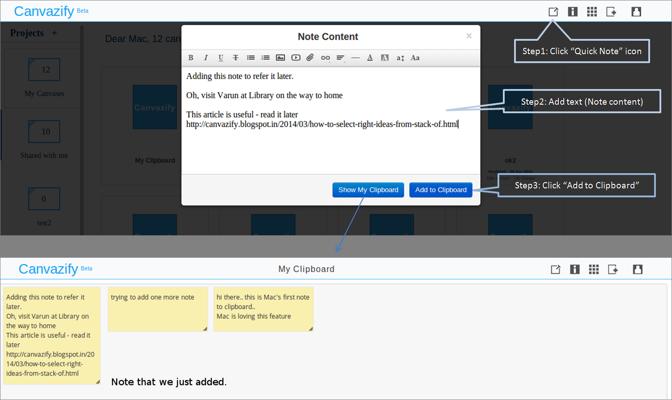Insert image into the note

[x=280, y=57]
